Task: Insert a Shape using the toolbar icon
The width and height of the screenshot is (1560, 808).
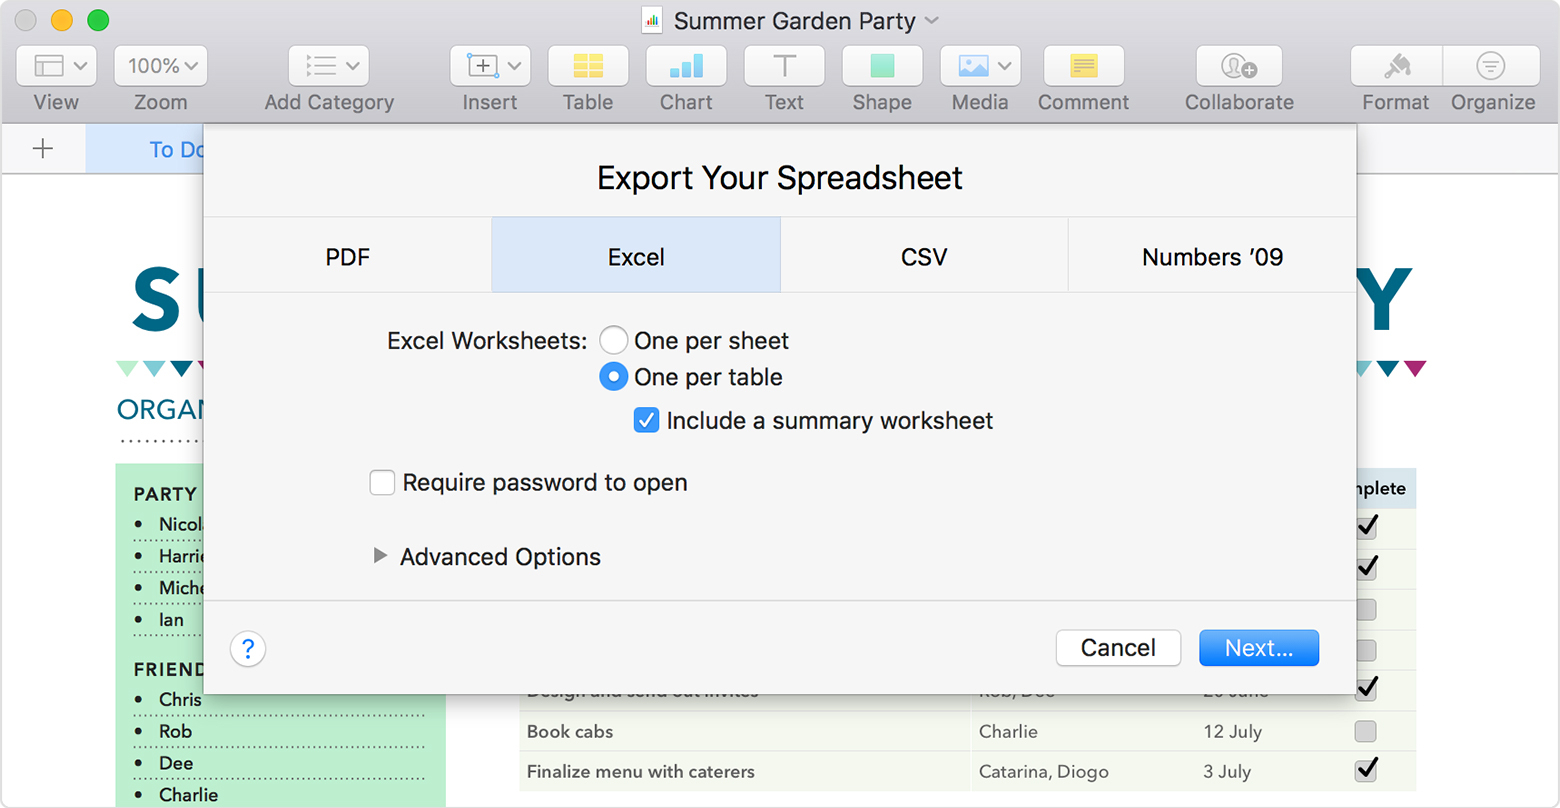Action: [x=882, y=66]
